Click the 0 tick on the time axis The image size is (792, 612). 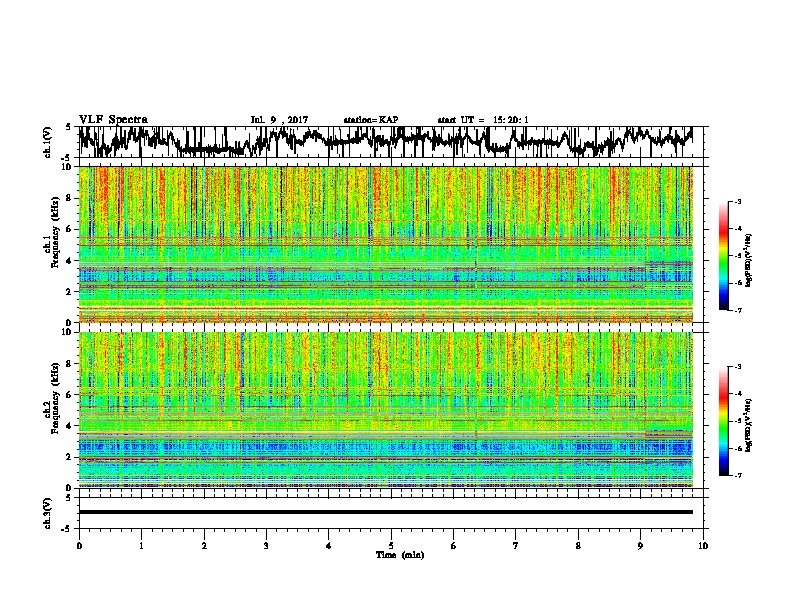(x=79, y=546)
